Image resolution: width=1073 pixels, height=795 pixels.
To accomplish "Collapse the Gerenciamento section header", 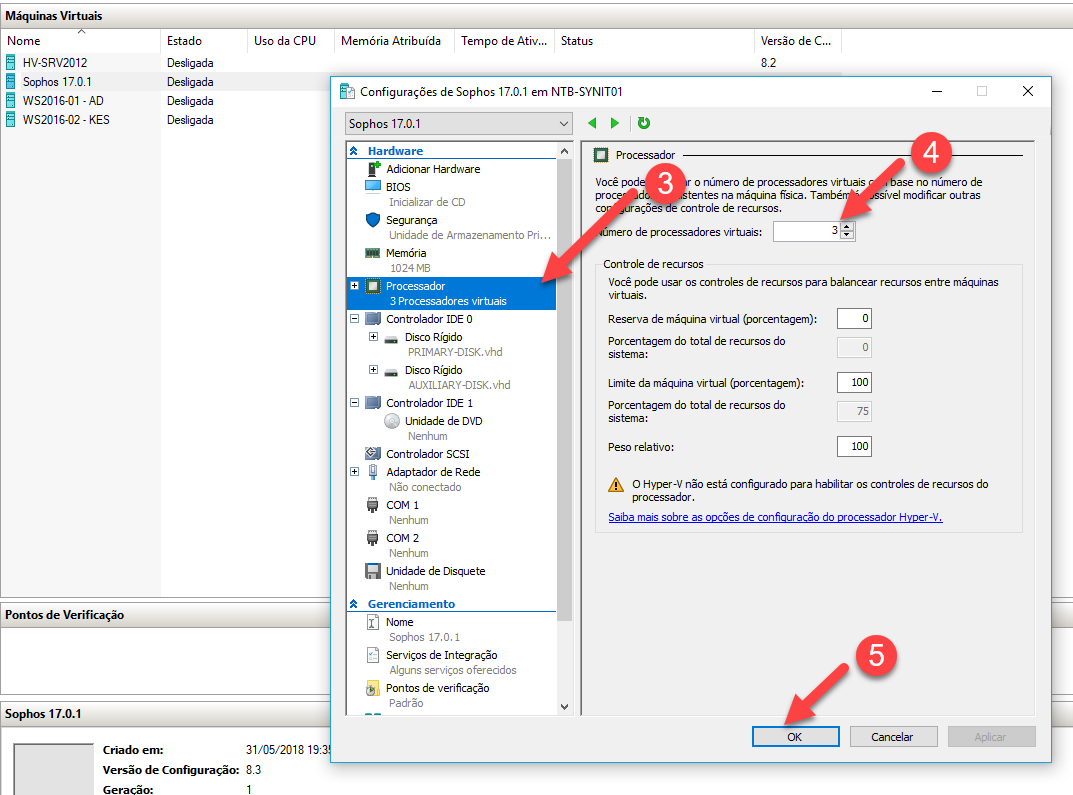I will [x=354, y=603].
